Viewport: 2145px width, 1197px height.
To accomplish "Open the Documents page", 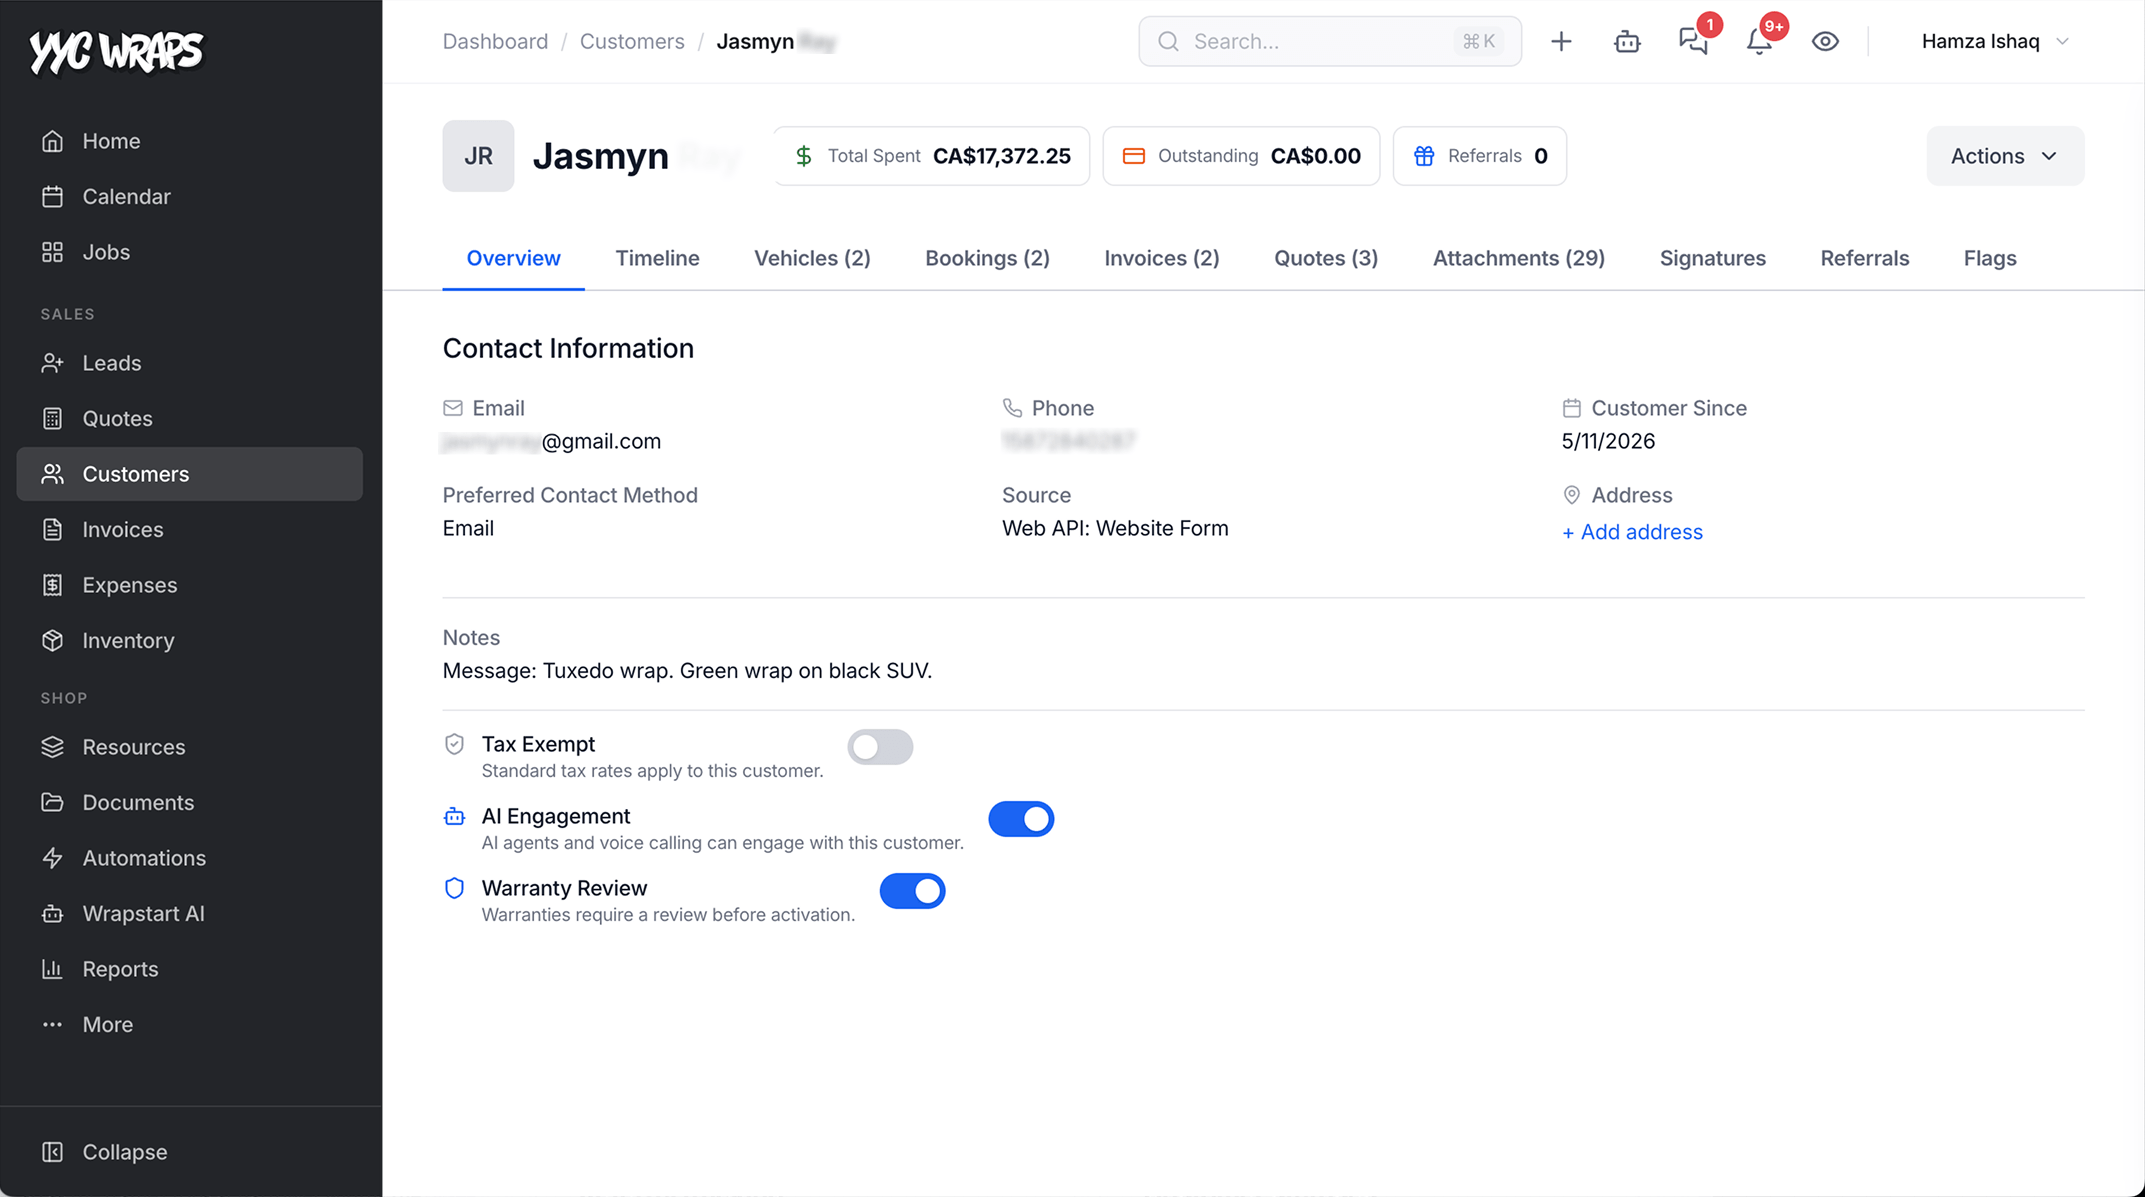I will coord(190,802).
